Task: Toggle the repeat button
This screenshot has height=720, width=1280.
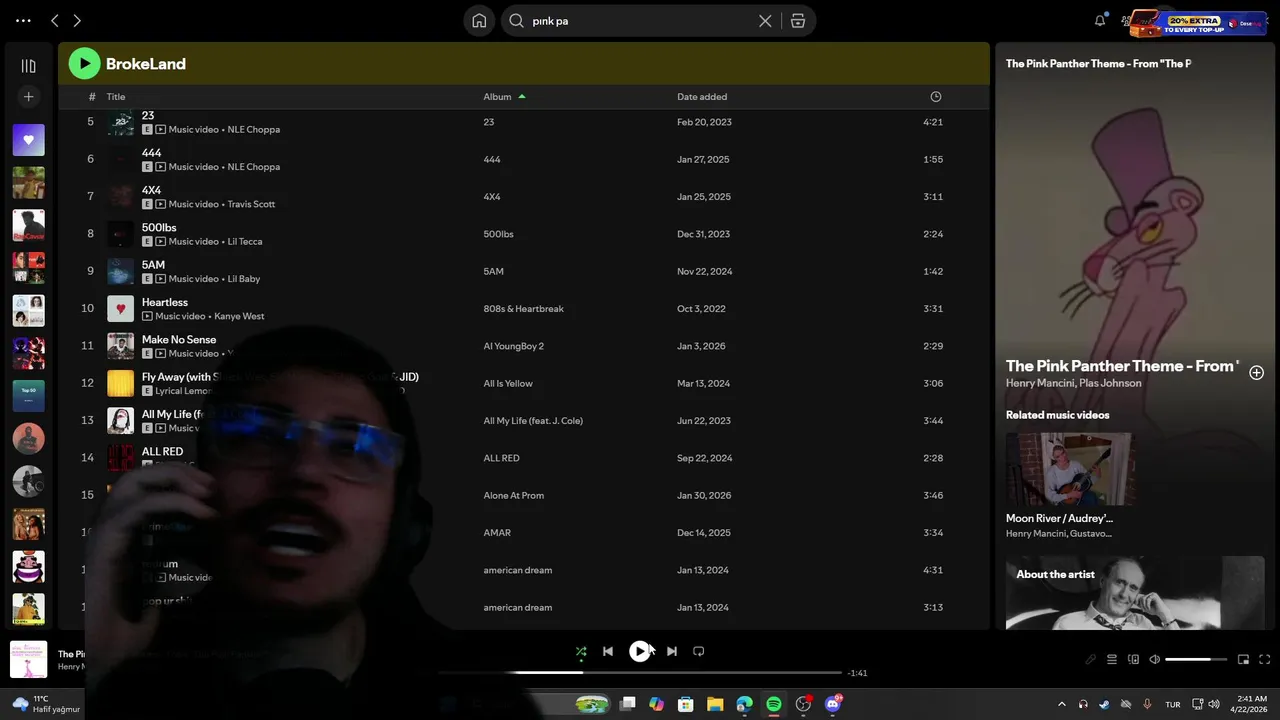Action: coord(699,651)
